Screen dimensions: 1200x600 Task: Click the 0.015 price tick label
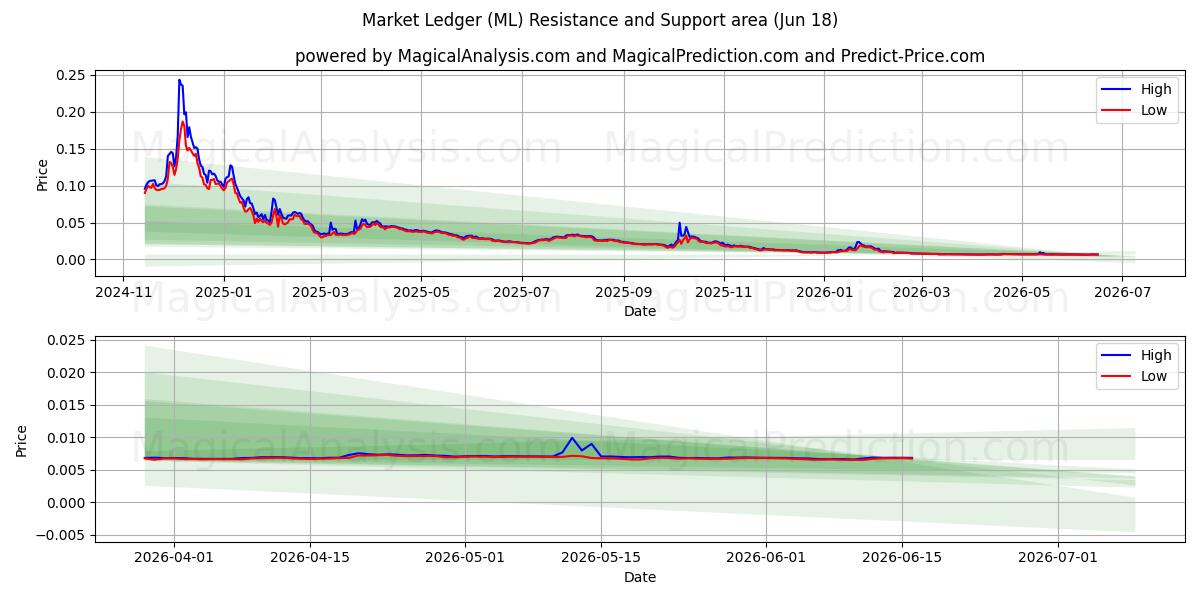(x=66, y=405)
